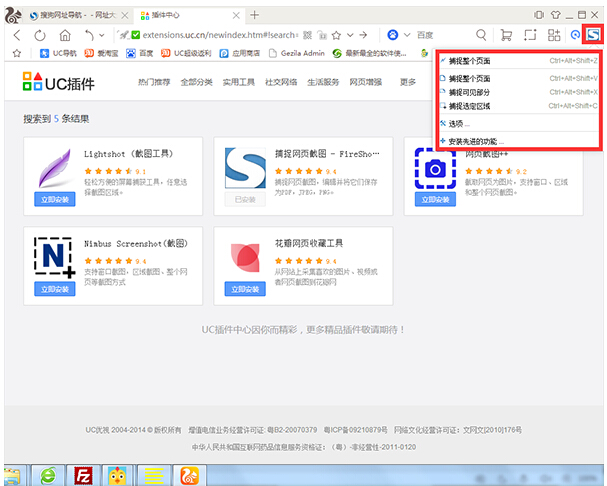The width and height of the screenshot is (607, 486).
Task: Open the UC导航 bookmark
Action: tap(58, 53)
